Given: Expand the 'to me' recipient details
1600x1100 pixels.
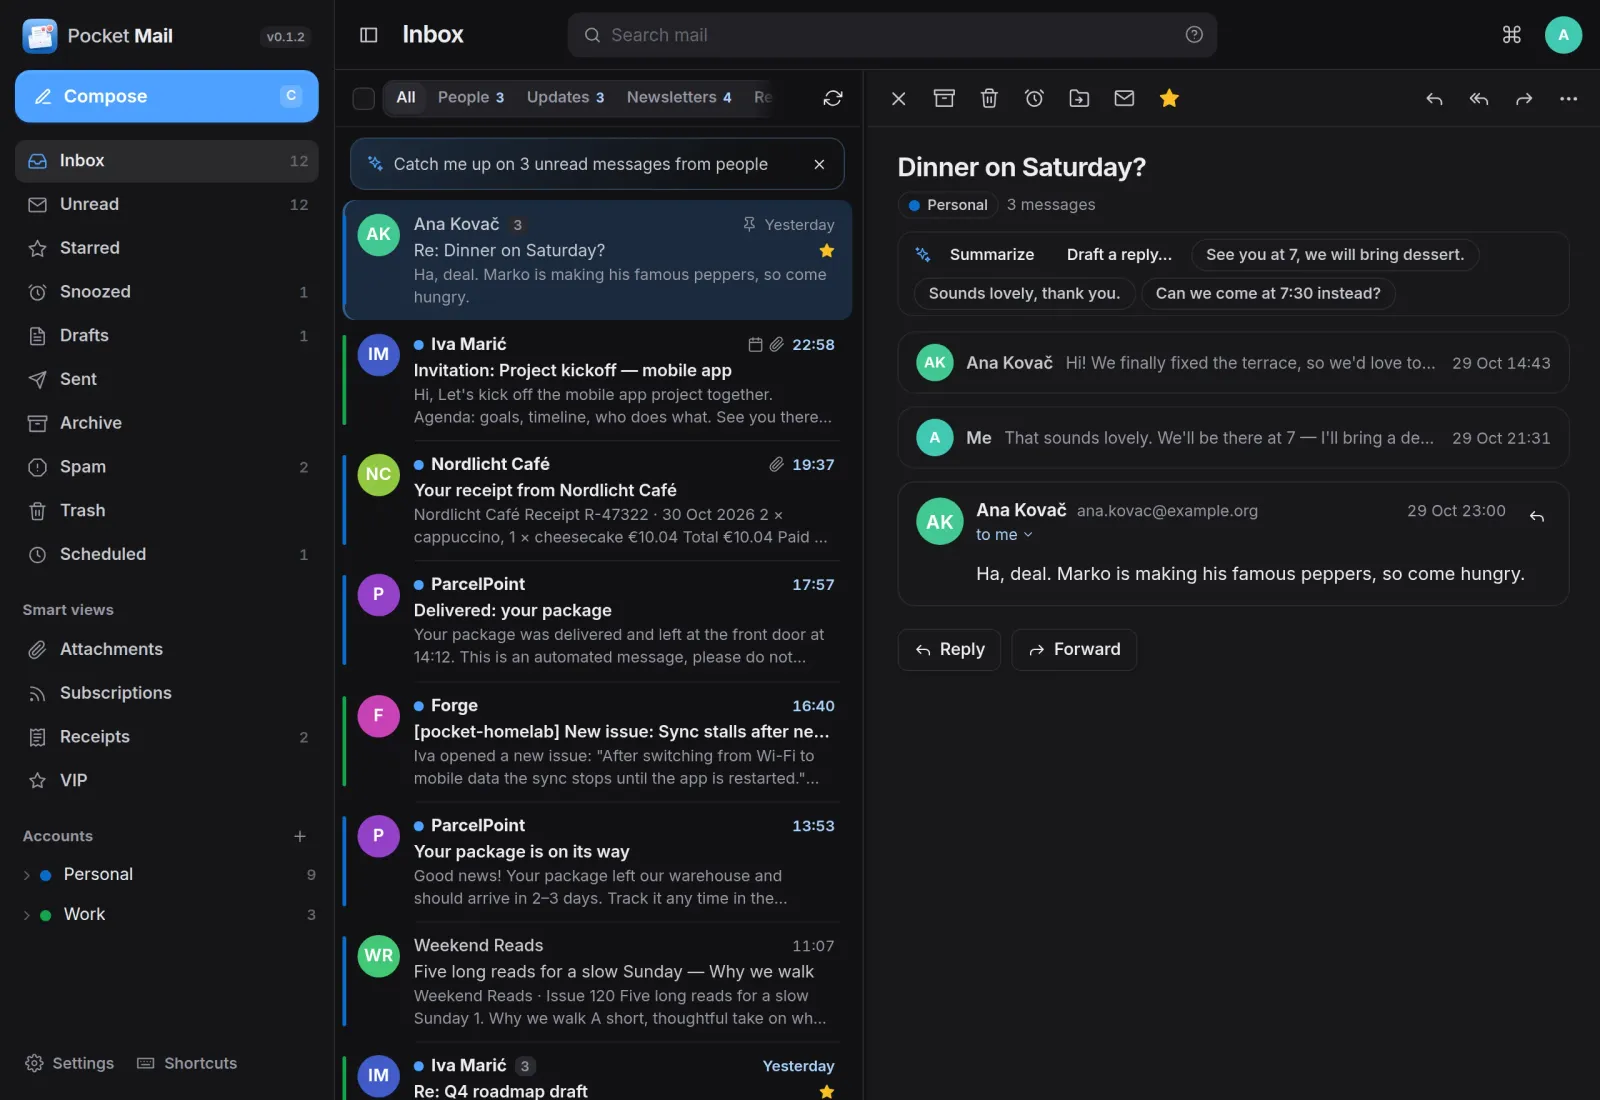Looking at the screenshot, I should point(1004,535).
